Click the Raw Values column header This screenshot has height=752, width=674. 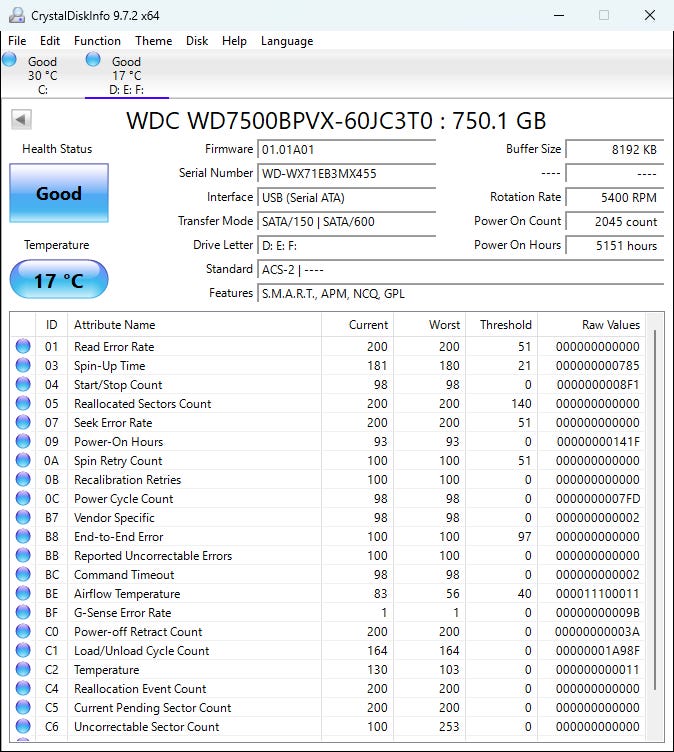coord(610,325)
